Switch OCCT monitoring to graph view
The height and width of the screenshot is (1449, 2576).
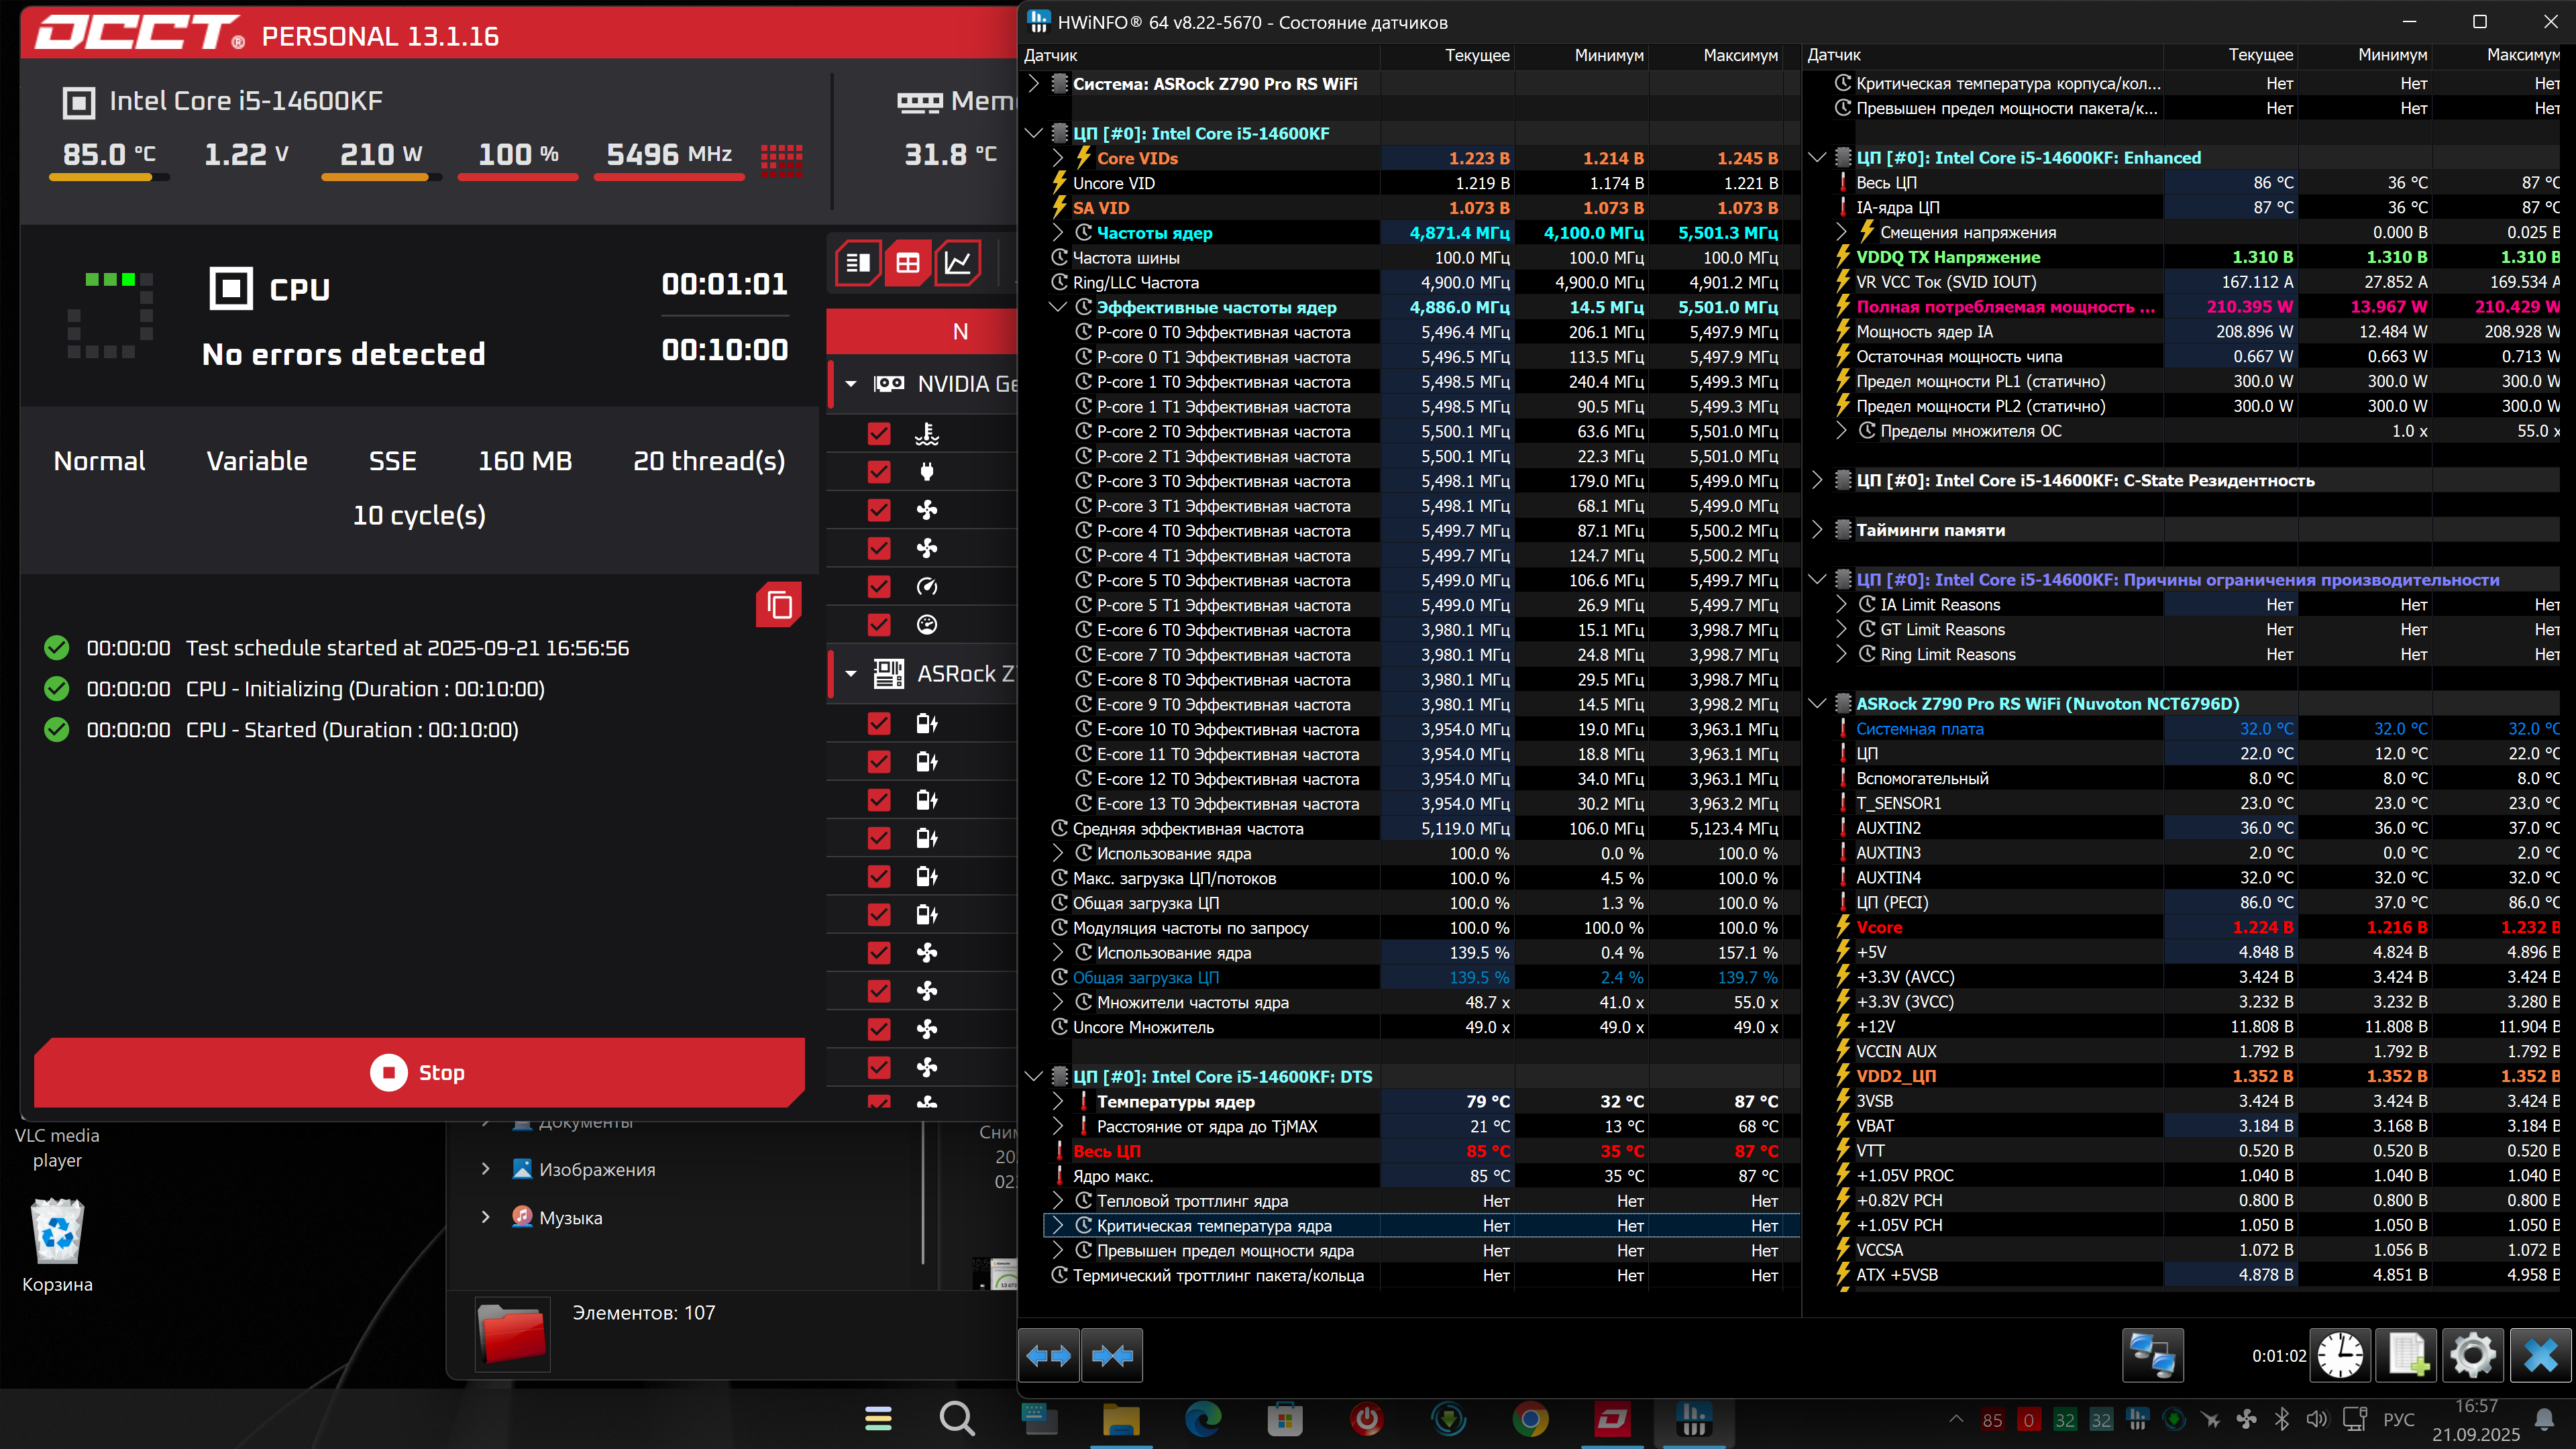click(957, 263)
